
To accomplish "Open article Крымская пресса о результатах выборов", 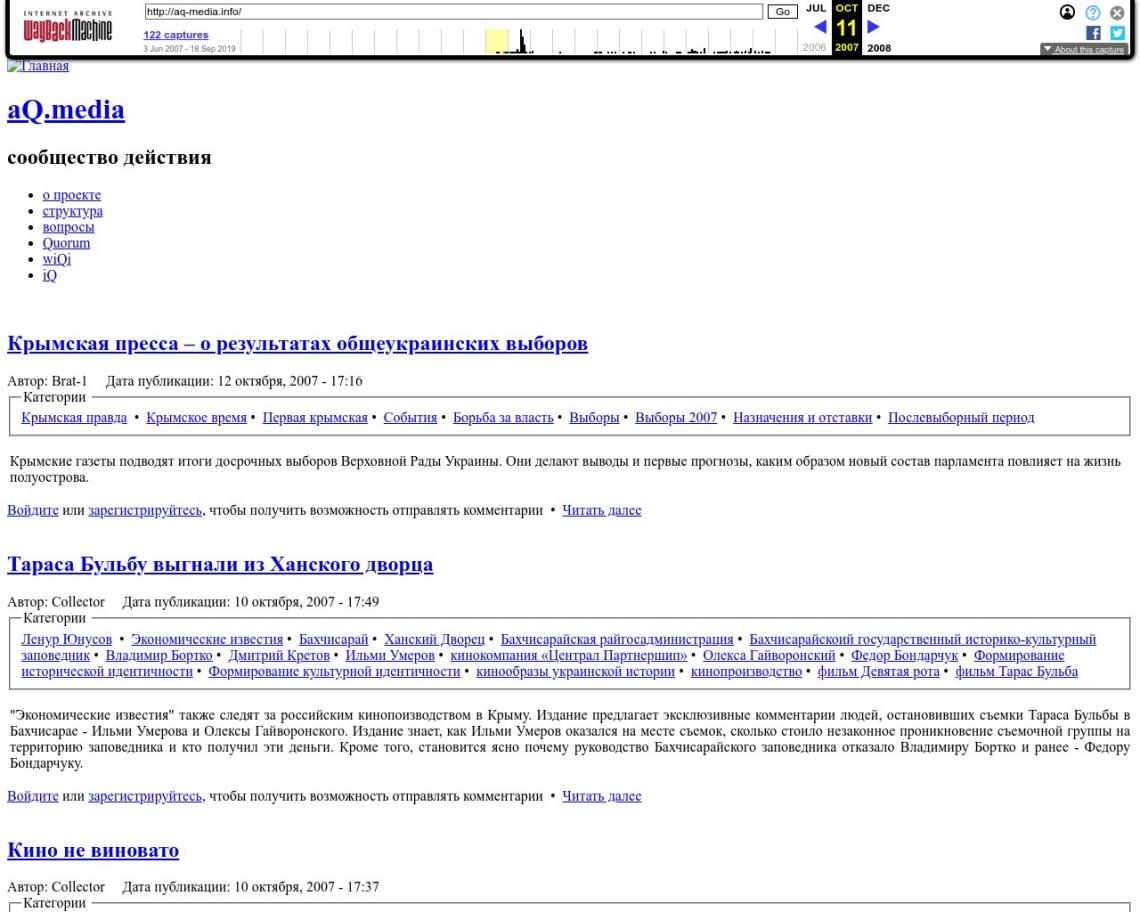I will pos(297,343).
